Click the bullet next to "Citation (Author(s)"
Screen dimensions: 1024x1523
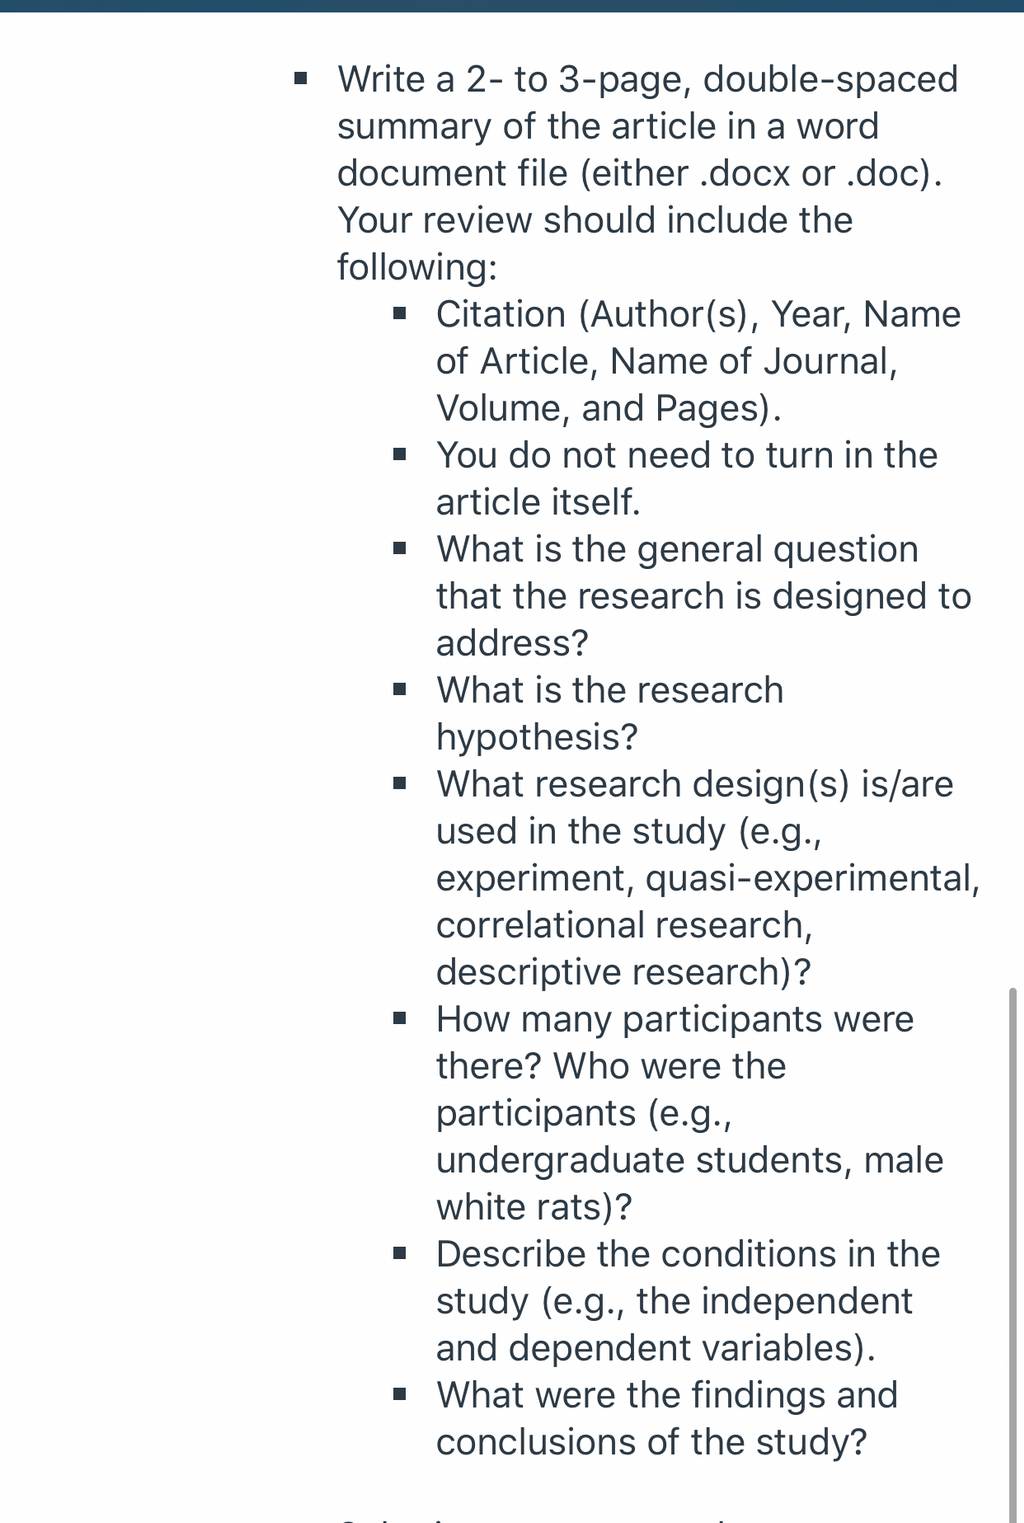tap(400, 313)
